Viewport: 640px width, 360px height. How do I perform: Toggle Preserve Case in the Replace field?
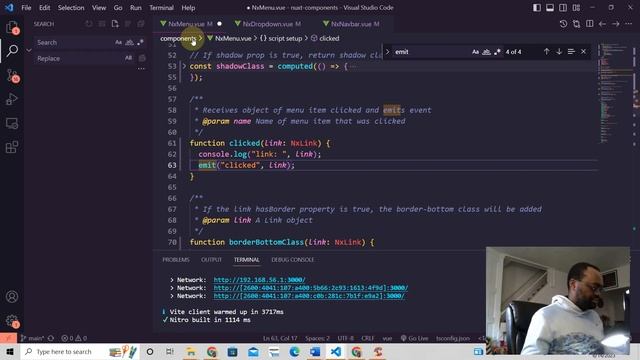point(128,58)
